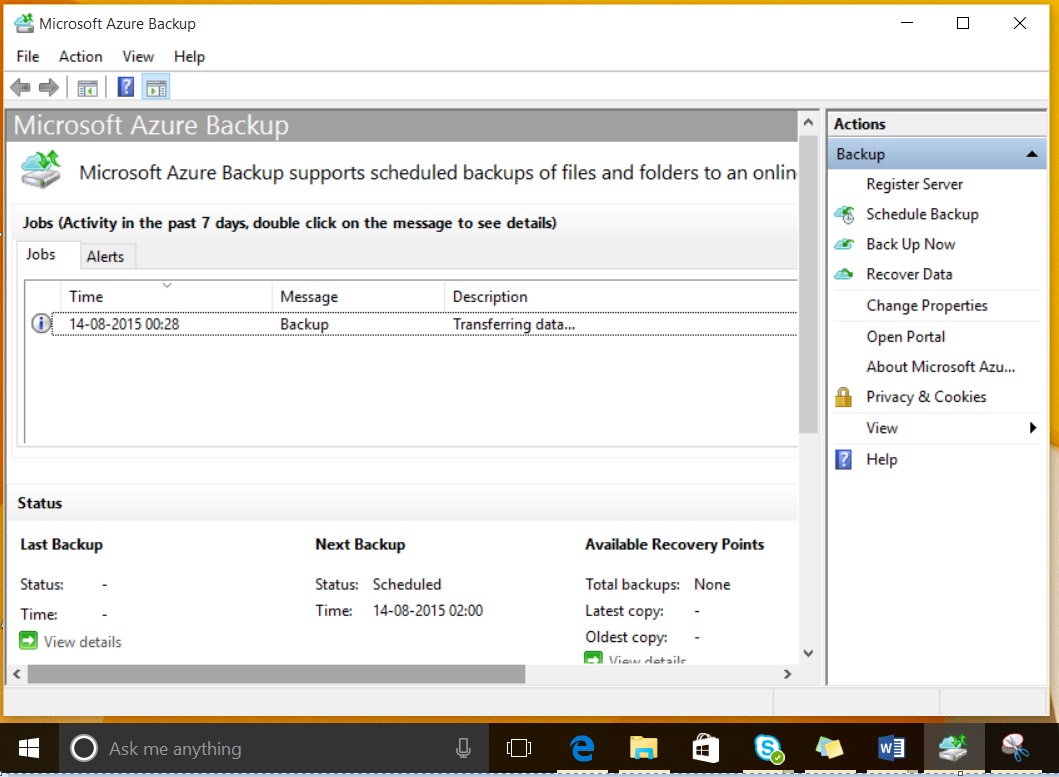Expand the View submenu arrow in Actions

coord(1032,428)
